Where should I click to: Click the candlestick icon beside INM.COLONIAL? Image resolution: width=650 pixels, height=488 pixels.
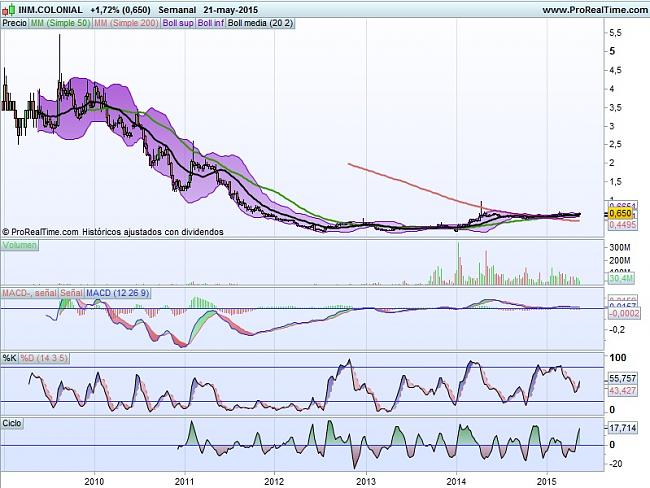[8, 8]
